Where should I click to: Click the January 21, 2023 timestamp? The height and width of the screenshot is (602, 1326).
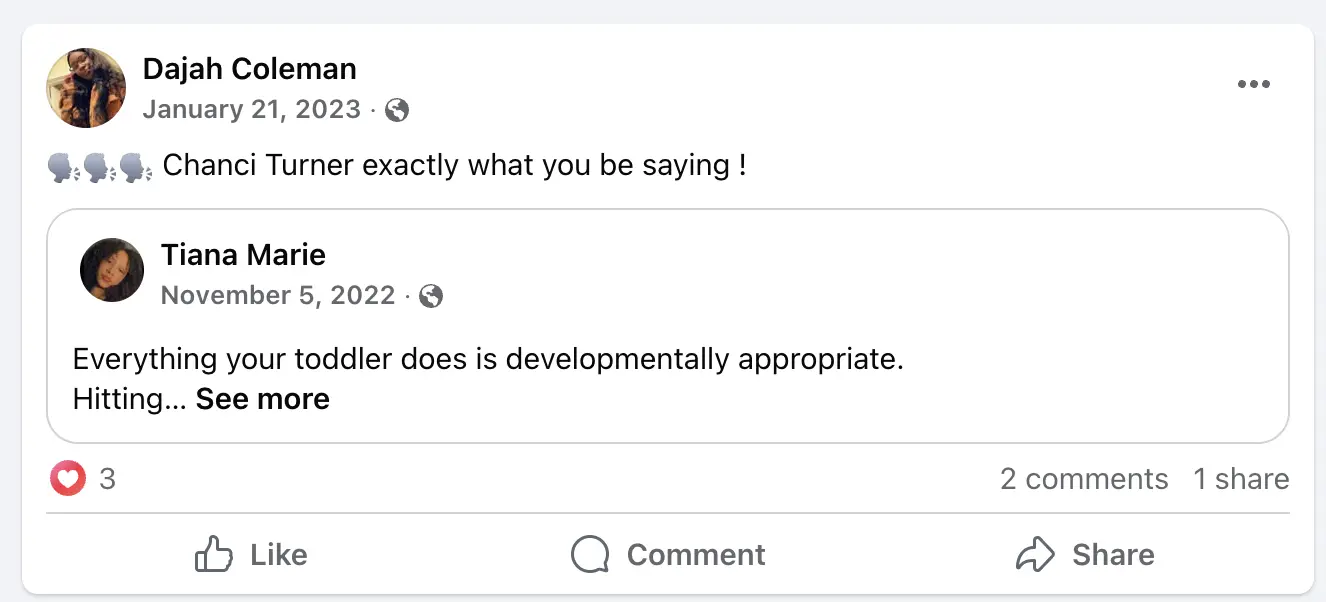click(x=251, y=109)
